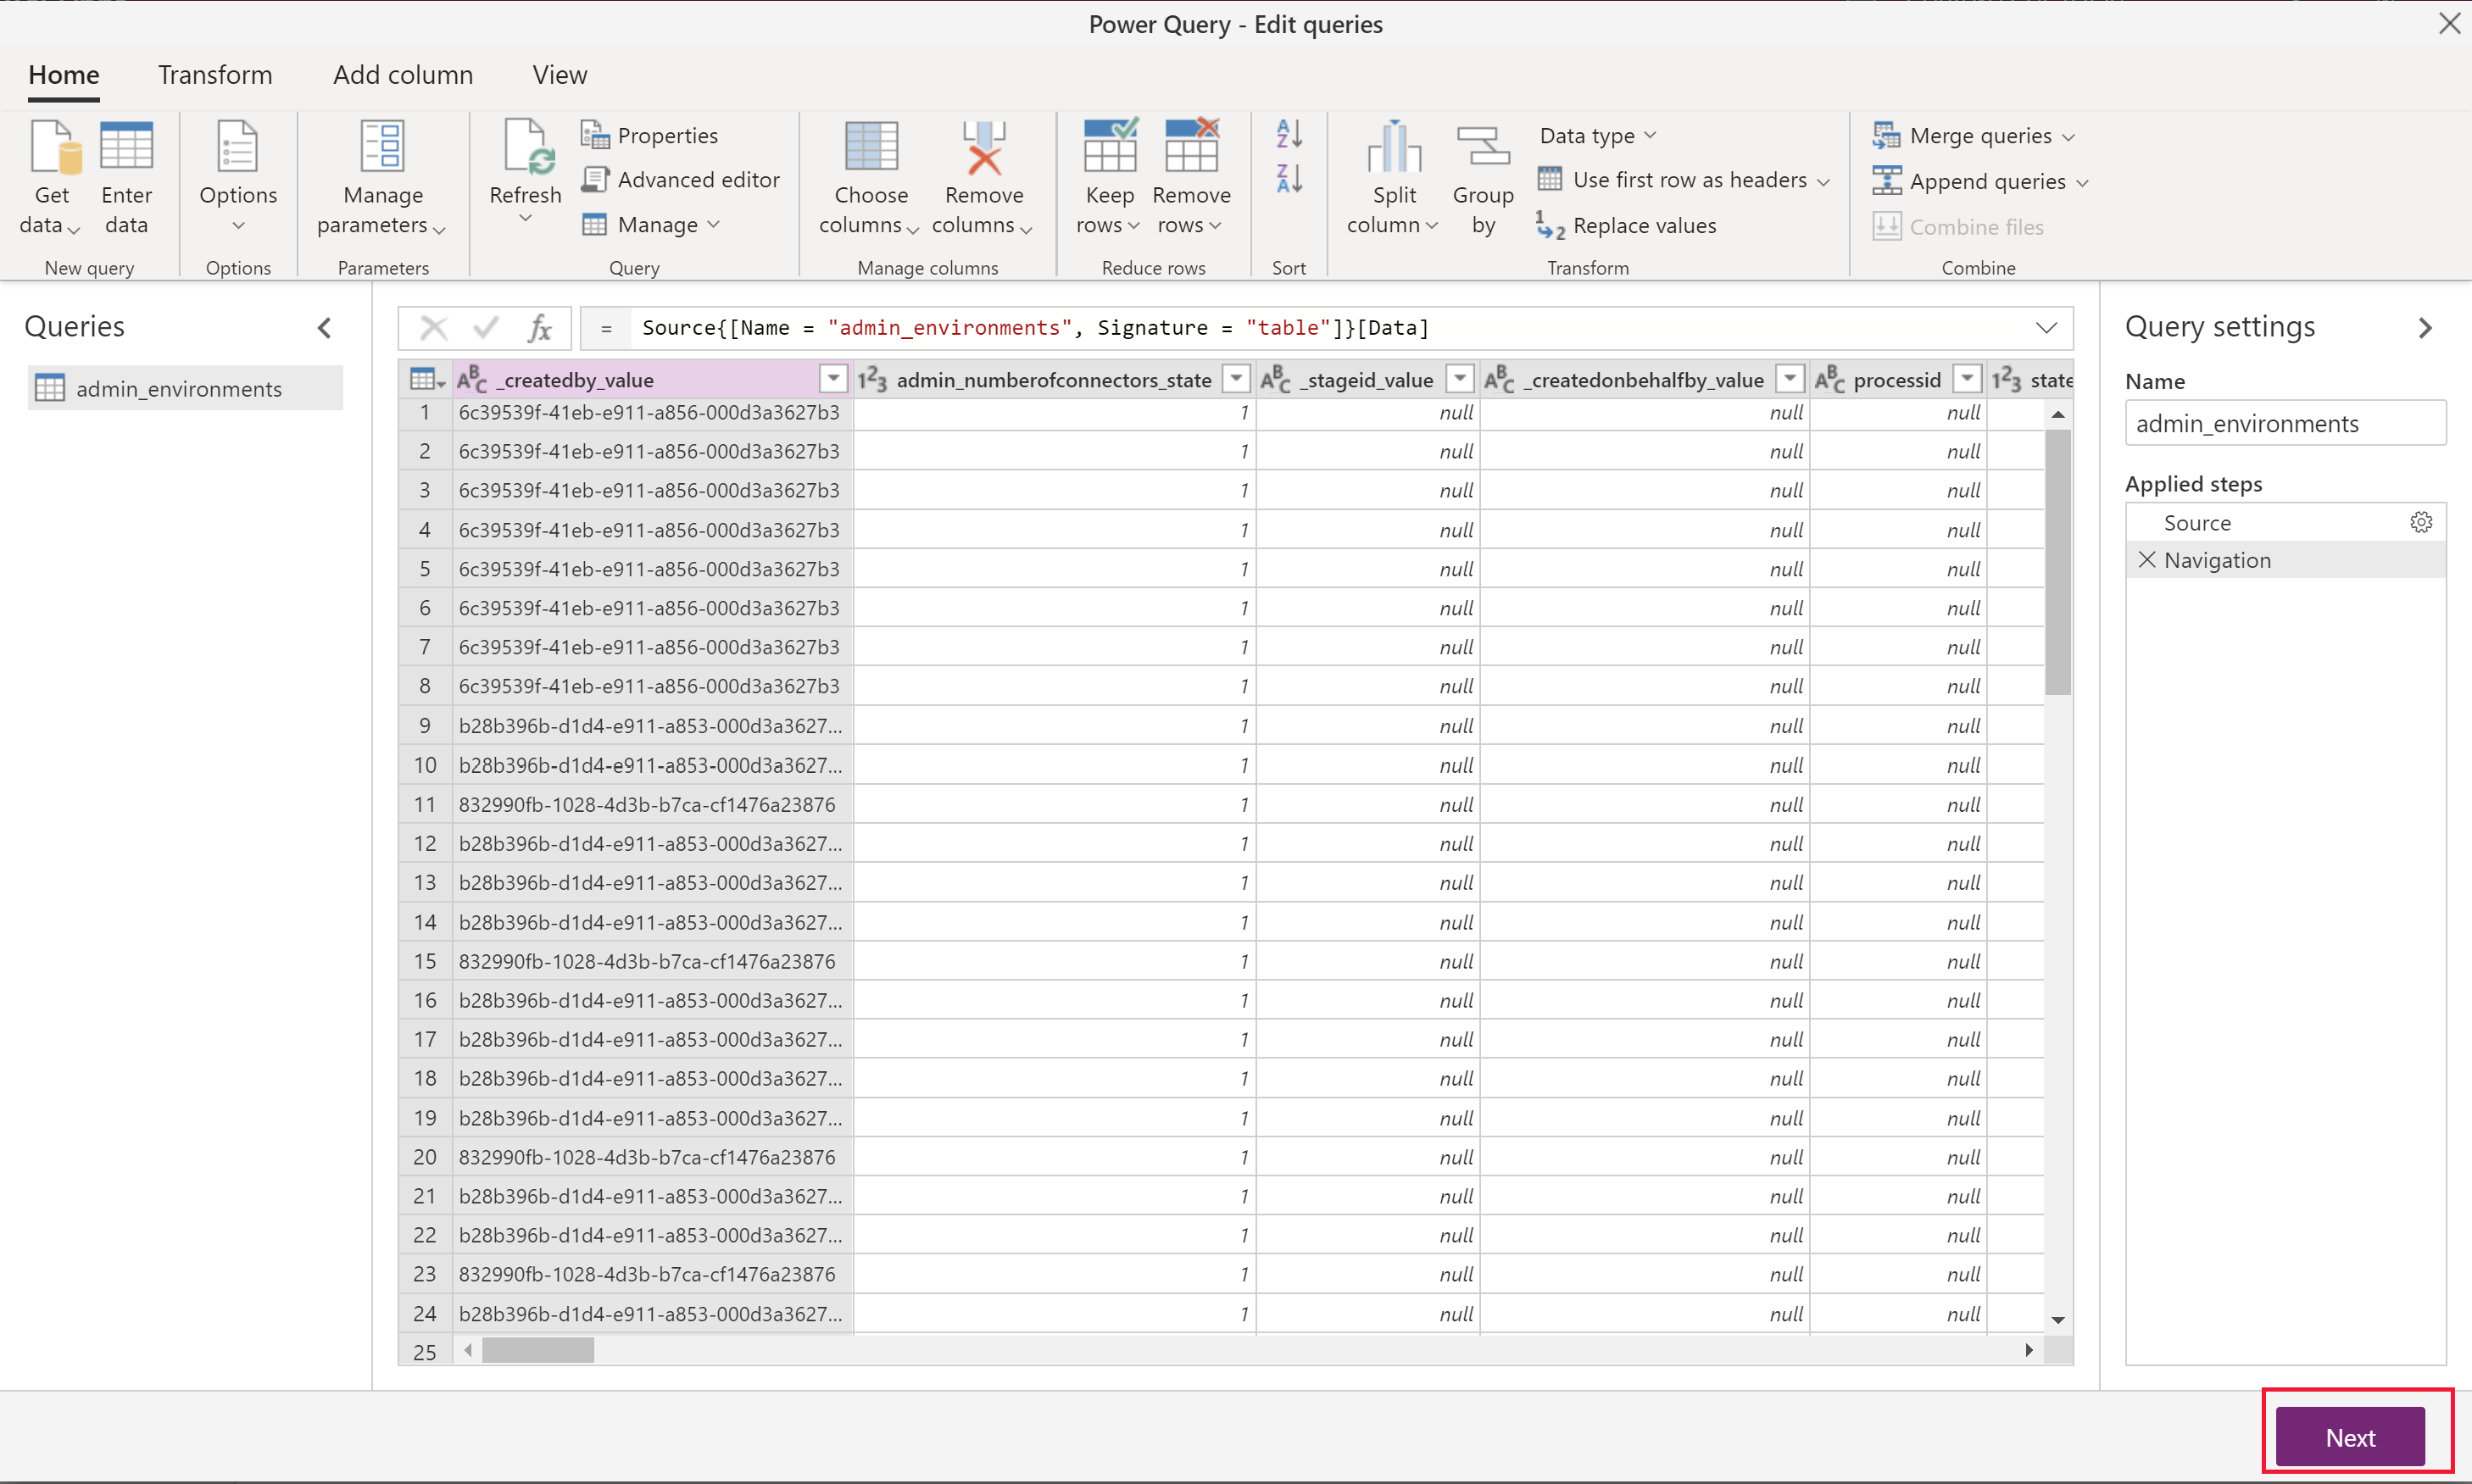The width and height of the screenshot is (2472, 1484).
Task: Click the Next button
Action: coord(2350,1437)
